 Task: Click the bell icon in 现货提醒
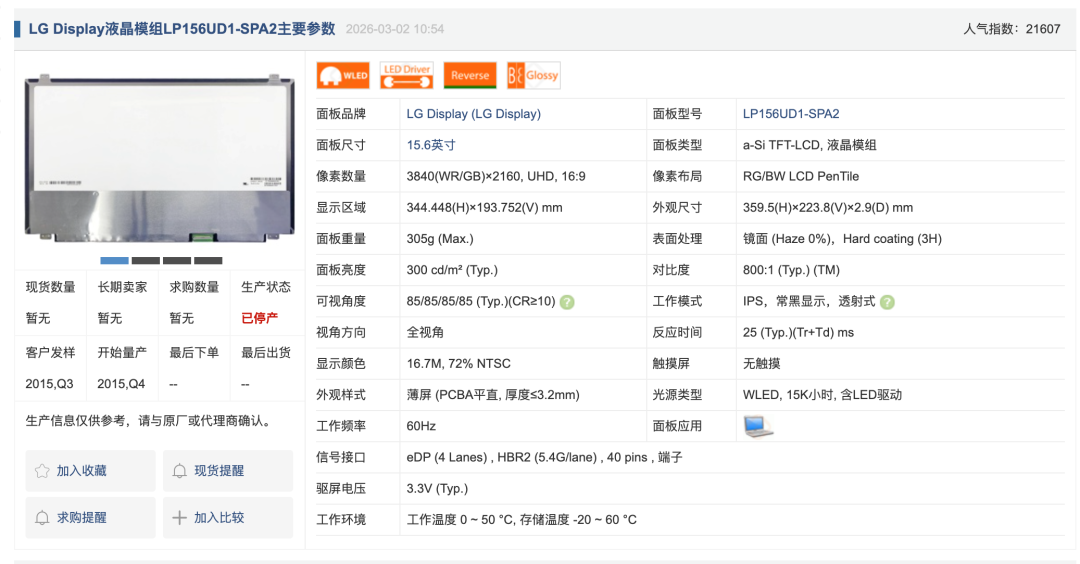point(179,471)
